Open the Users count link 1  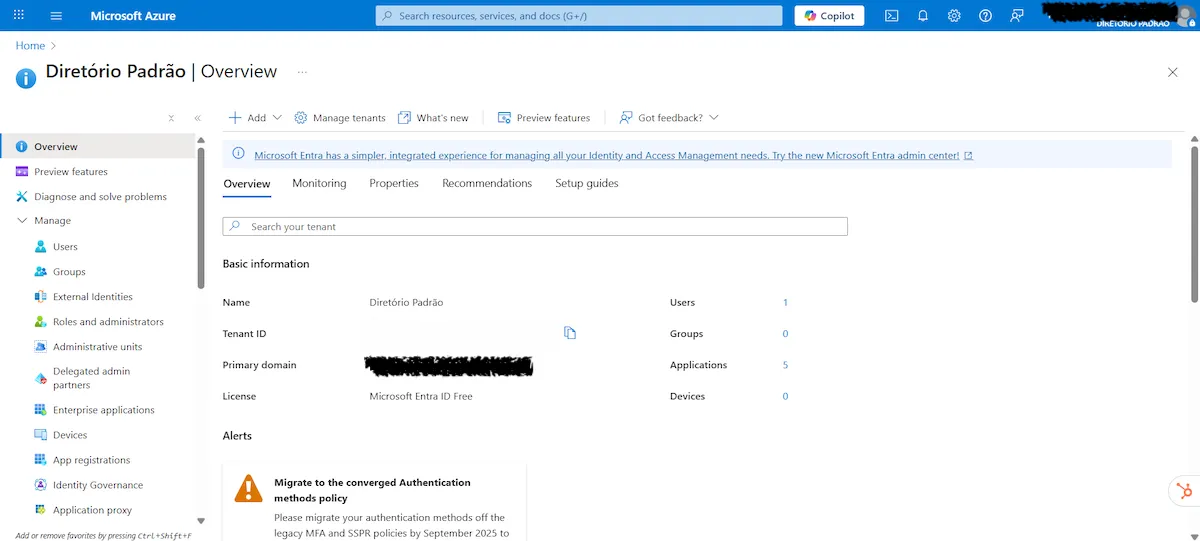(x=786, y=302)
